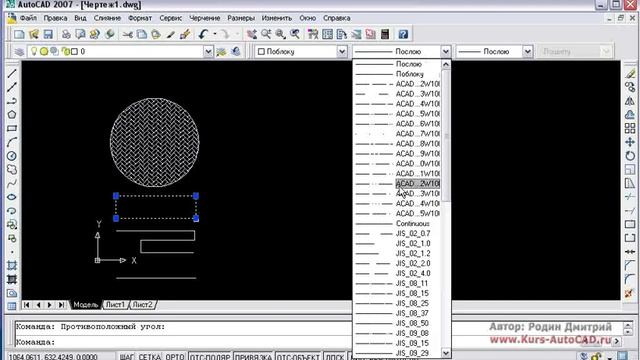Expand the lineweight Послою dropdown
640x360 pixels.
pos(527,52)
